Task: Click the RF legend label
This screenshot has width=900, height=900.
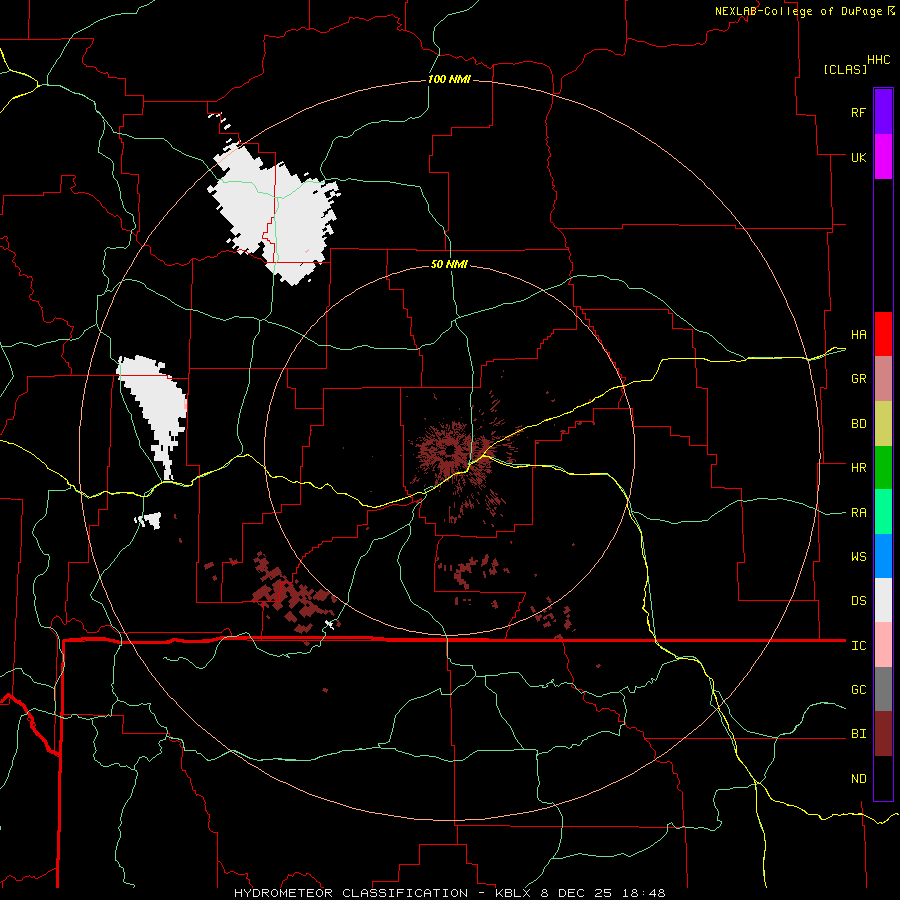Action: [858, 112]
